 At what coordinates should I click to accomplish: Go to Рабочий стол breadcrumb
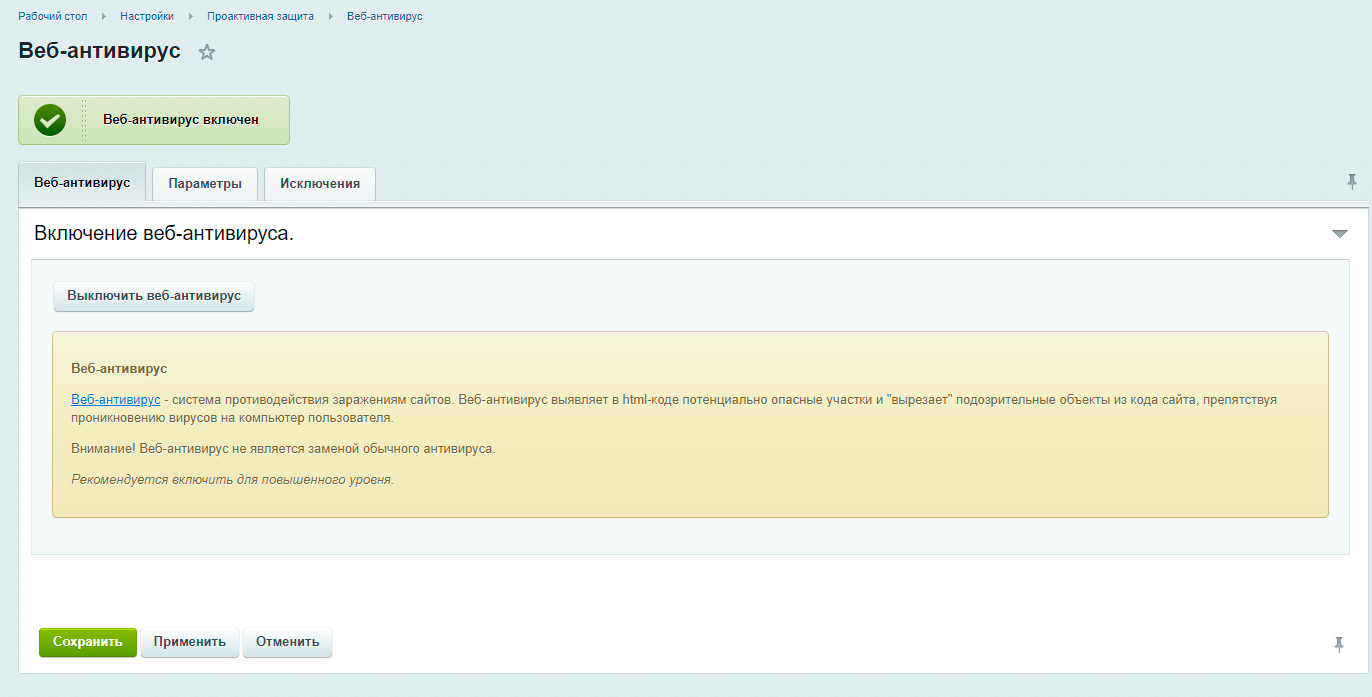(53, 17)
